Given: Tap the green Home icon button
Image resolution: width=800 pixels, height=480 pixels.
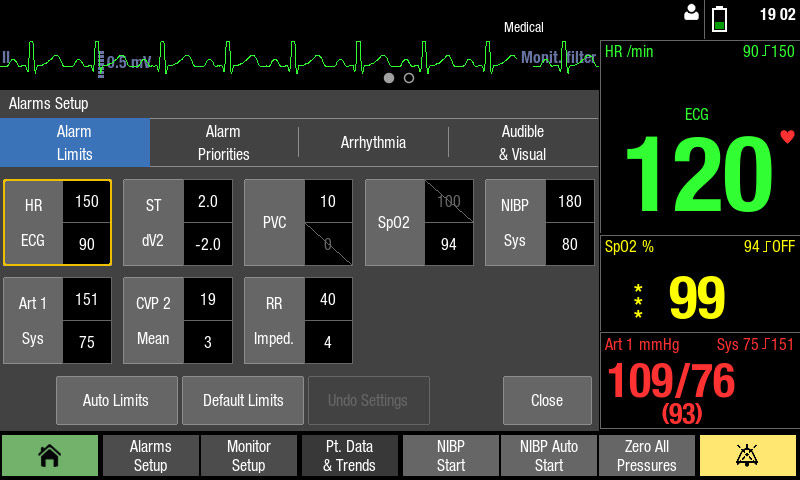Looking at the screenshot, I should (49, 456).
